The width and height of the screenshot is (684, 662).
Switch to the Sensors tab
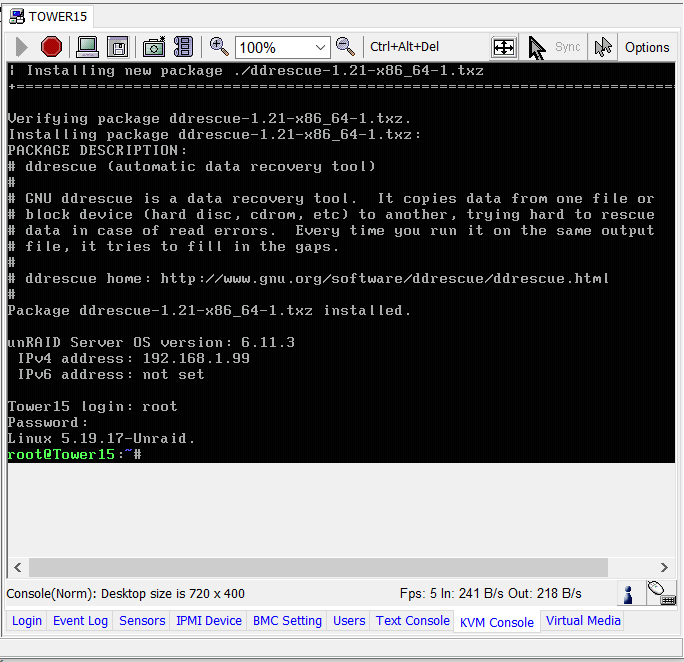(x=142, y=621)
